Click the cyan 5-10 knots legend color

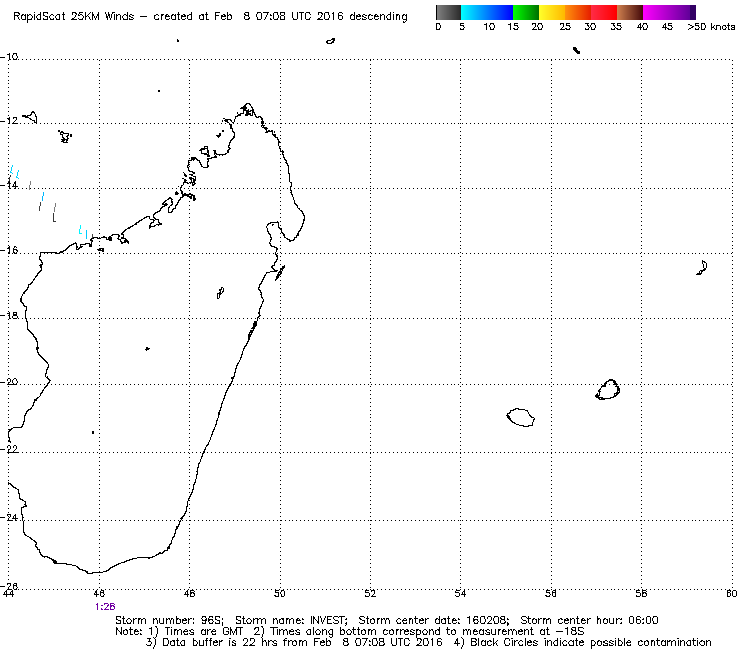(x=474, y=12)
